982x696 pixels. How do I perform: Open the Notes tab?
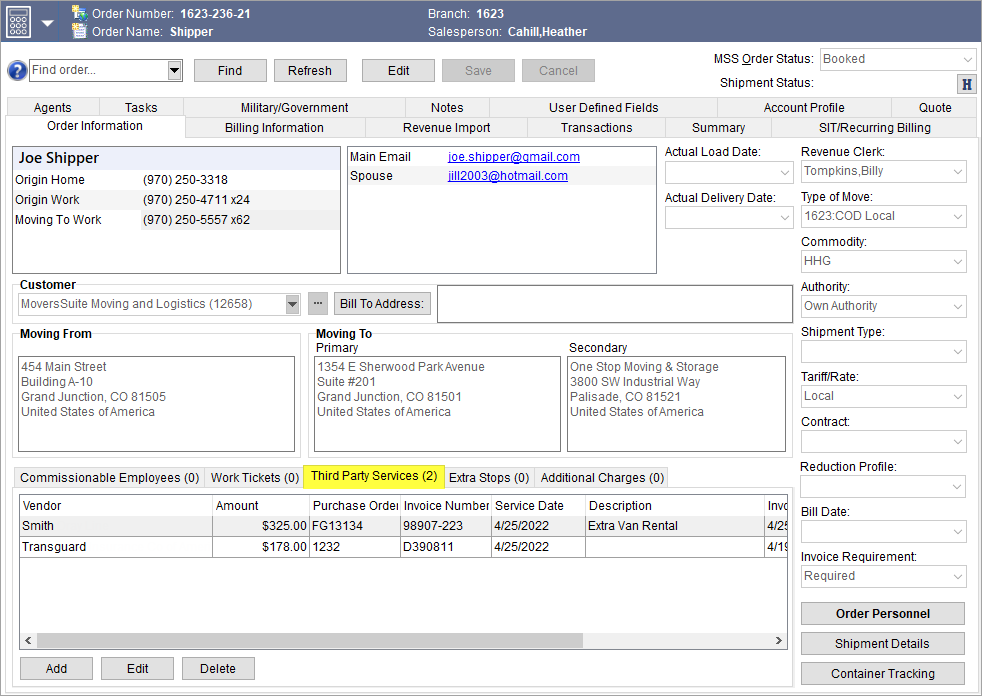(446, 107)
